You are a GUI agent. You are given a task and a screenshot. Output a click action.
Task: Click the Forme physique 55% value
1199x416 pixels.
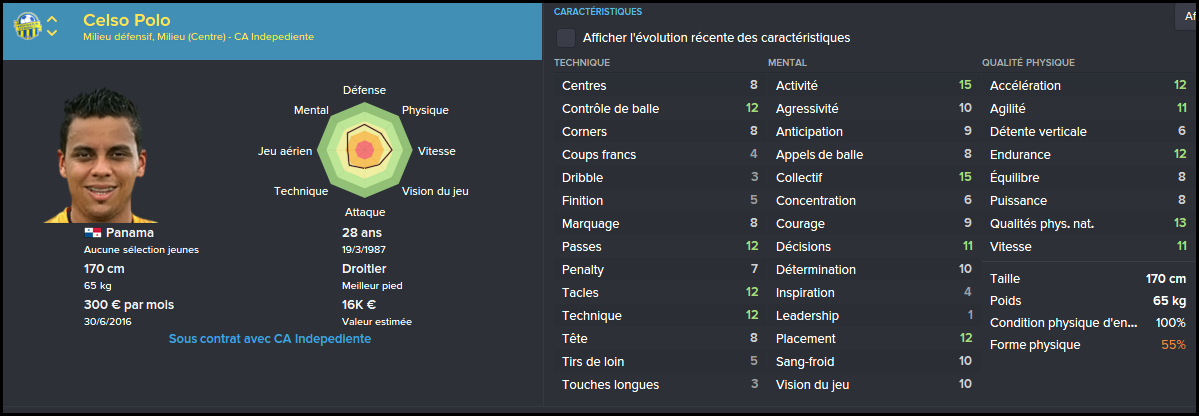click(x=1174, y=345)
